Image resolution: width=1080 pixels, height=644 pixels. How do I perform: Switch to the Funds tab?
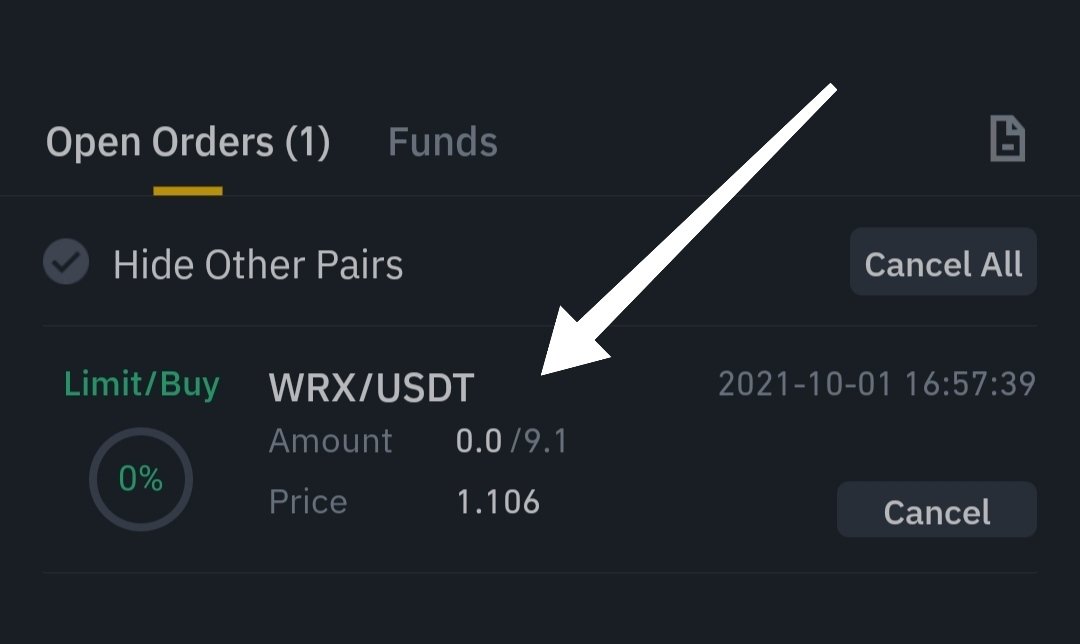pos(442,142)
